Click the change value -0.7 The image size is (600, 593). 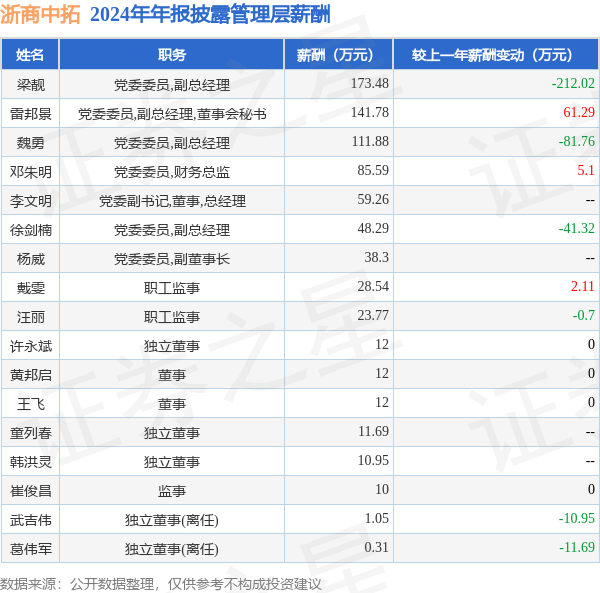pos(584,316)
